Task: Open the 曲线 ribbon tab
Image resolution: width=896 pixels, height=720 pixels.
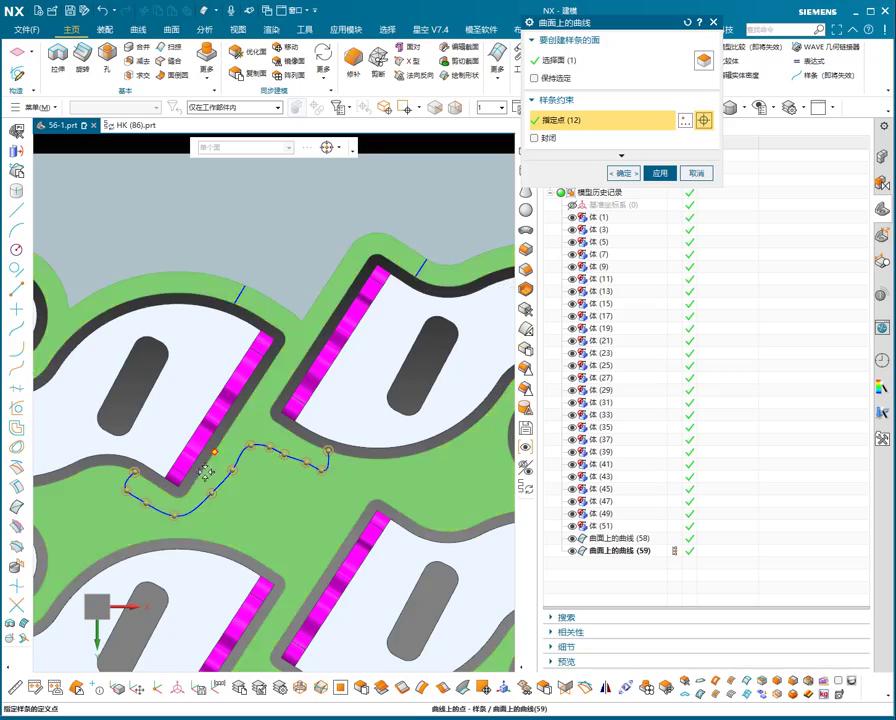Action: pos(138,30)
